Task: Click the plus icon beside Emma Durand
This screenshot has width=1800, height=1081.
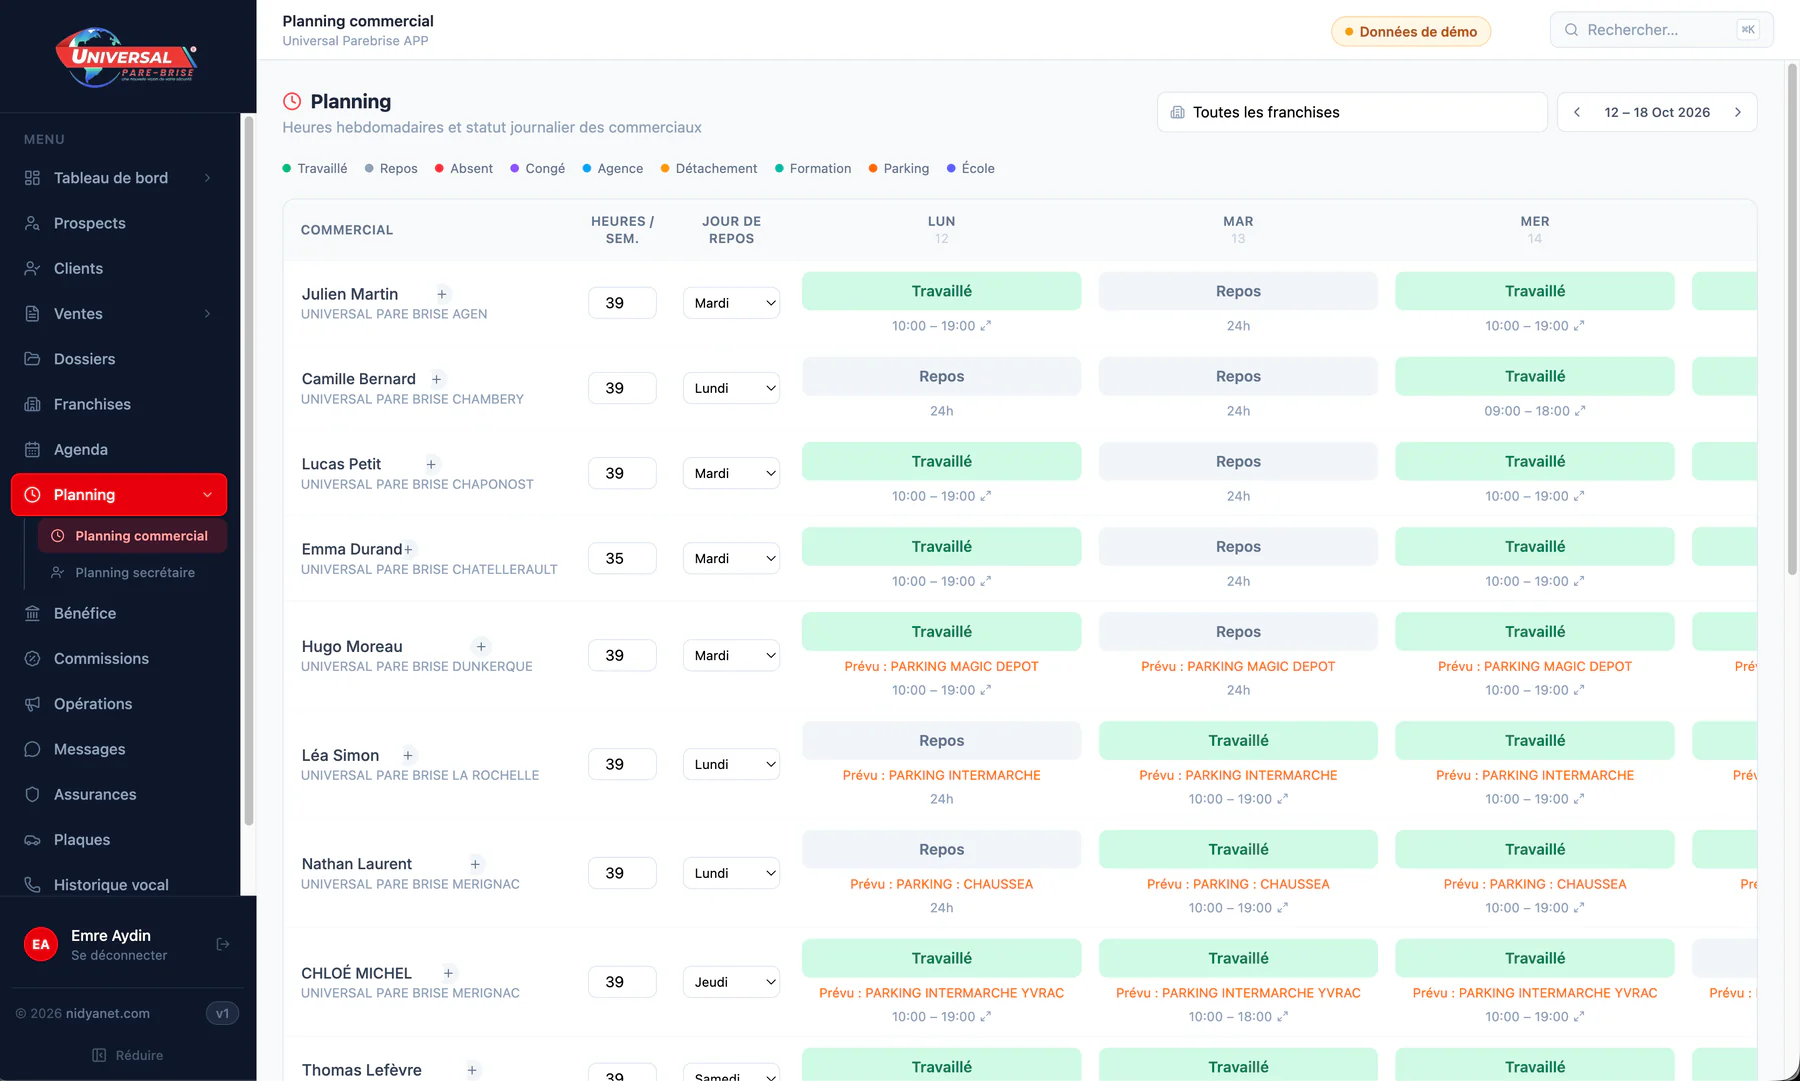Action: click(408, 549)
